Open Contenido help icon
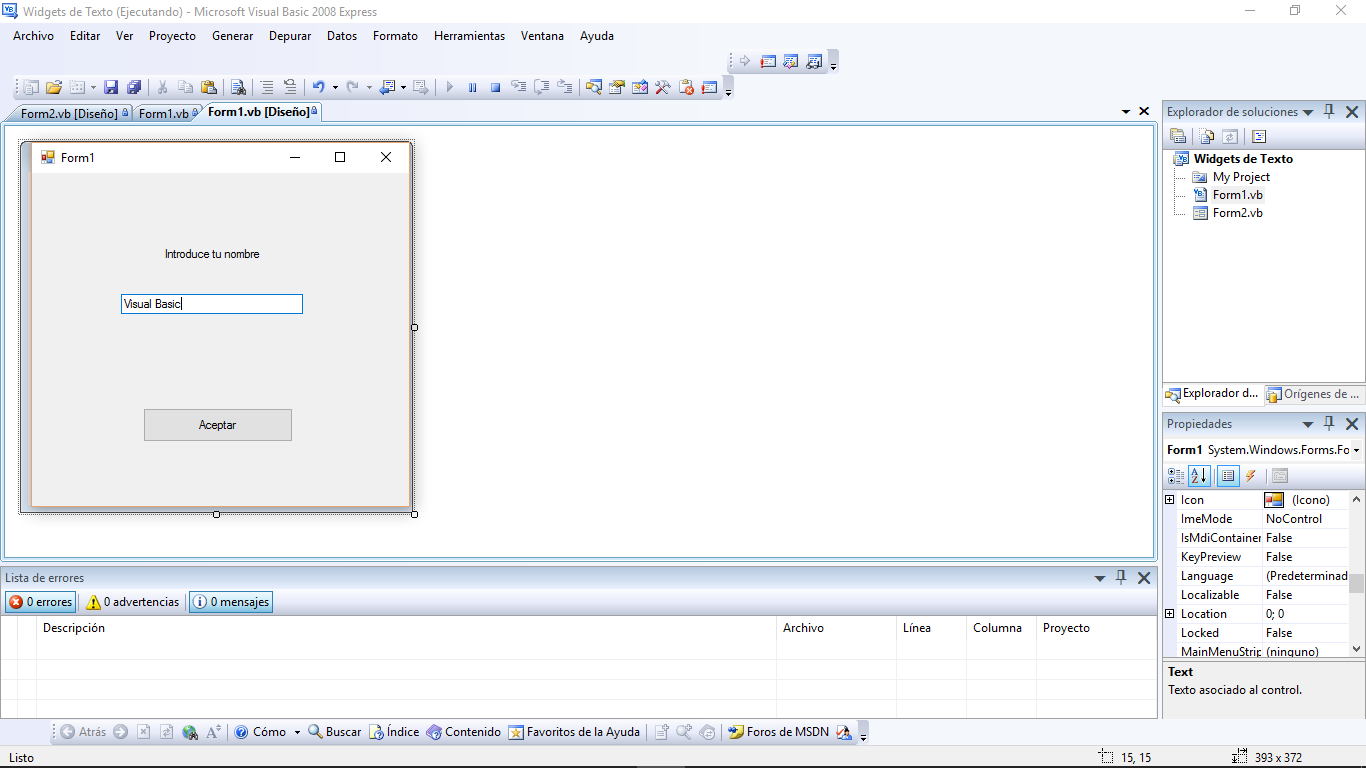Image resolution: width=1366 pixels, height=768 pixels. pos(463,732)
